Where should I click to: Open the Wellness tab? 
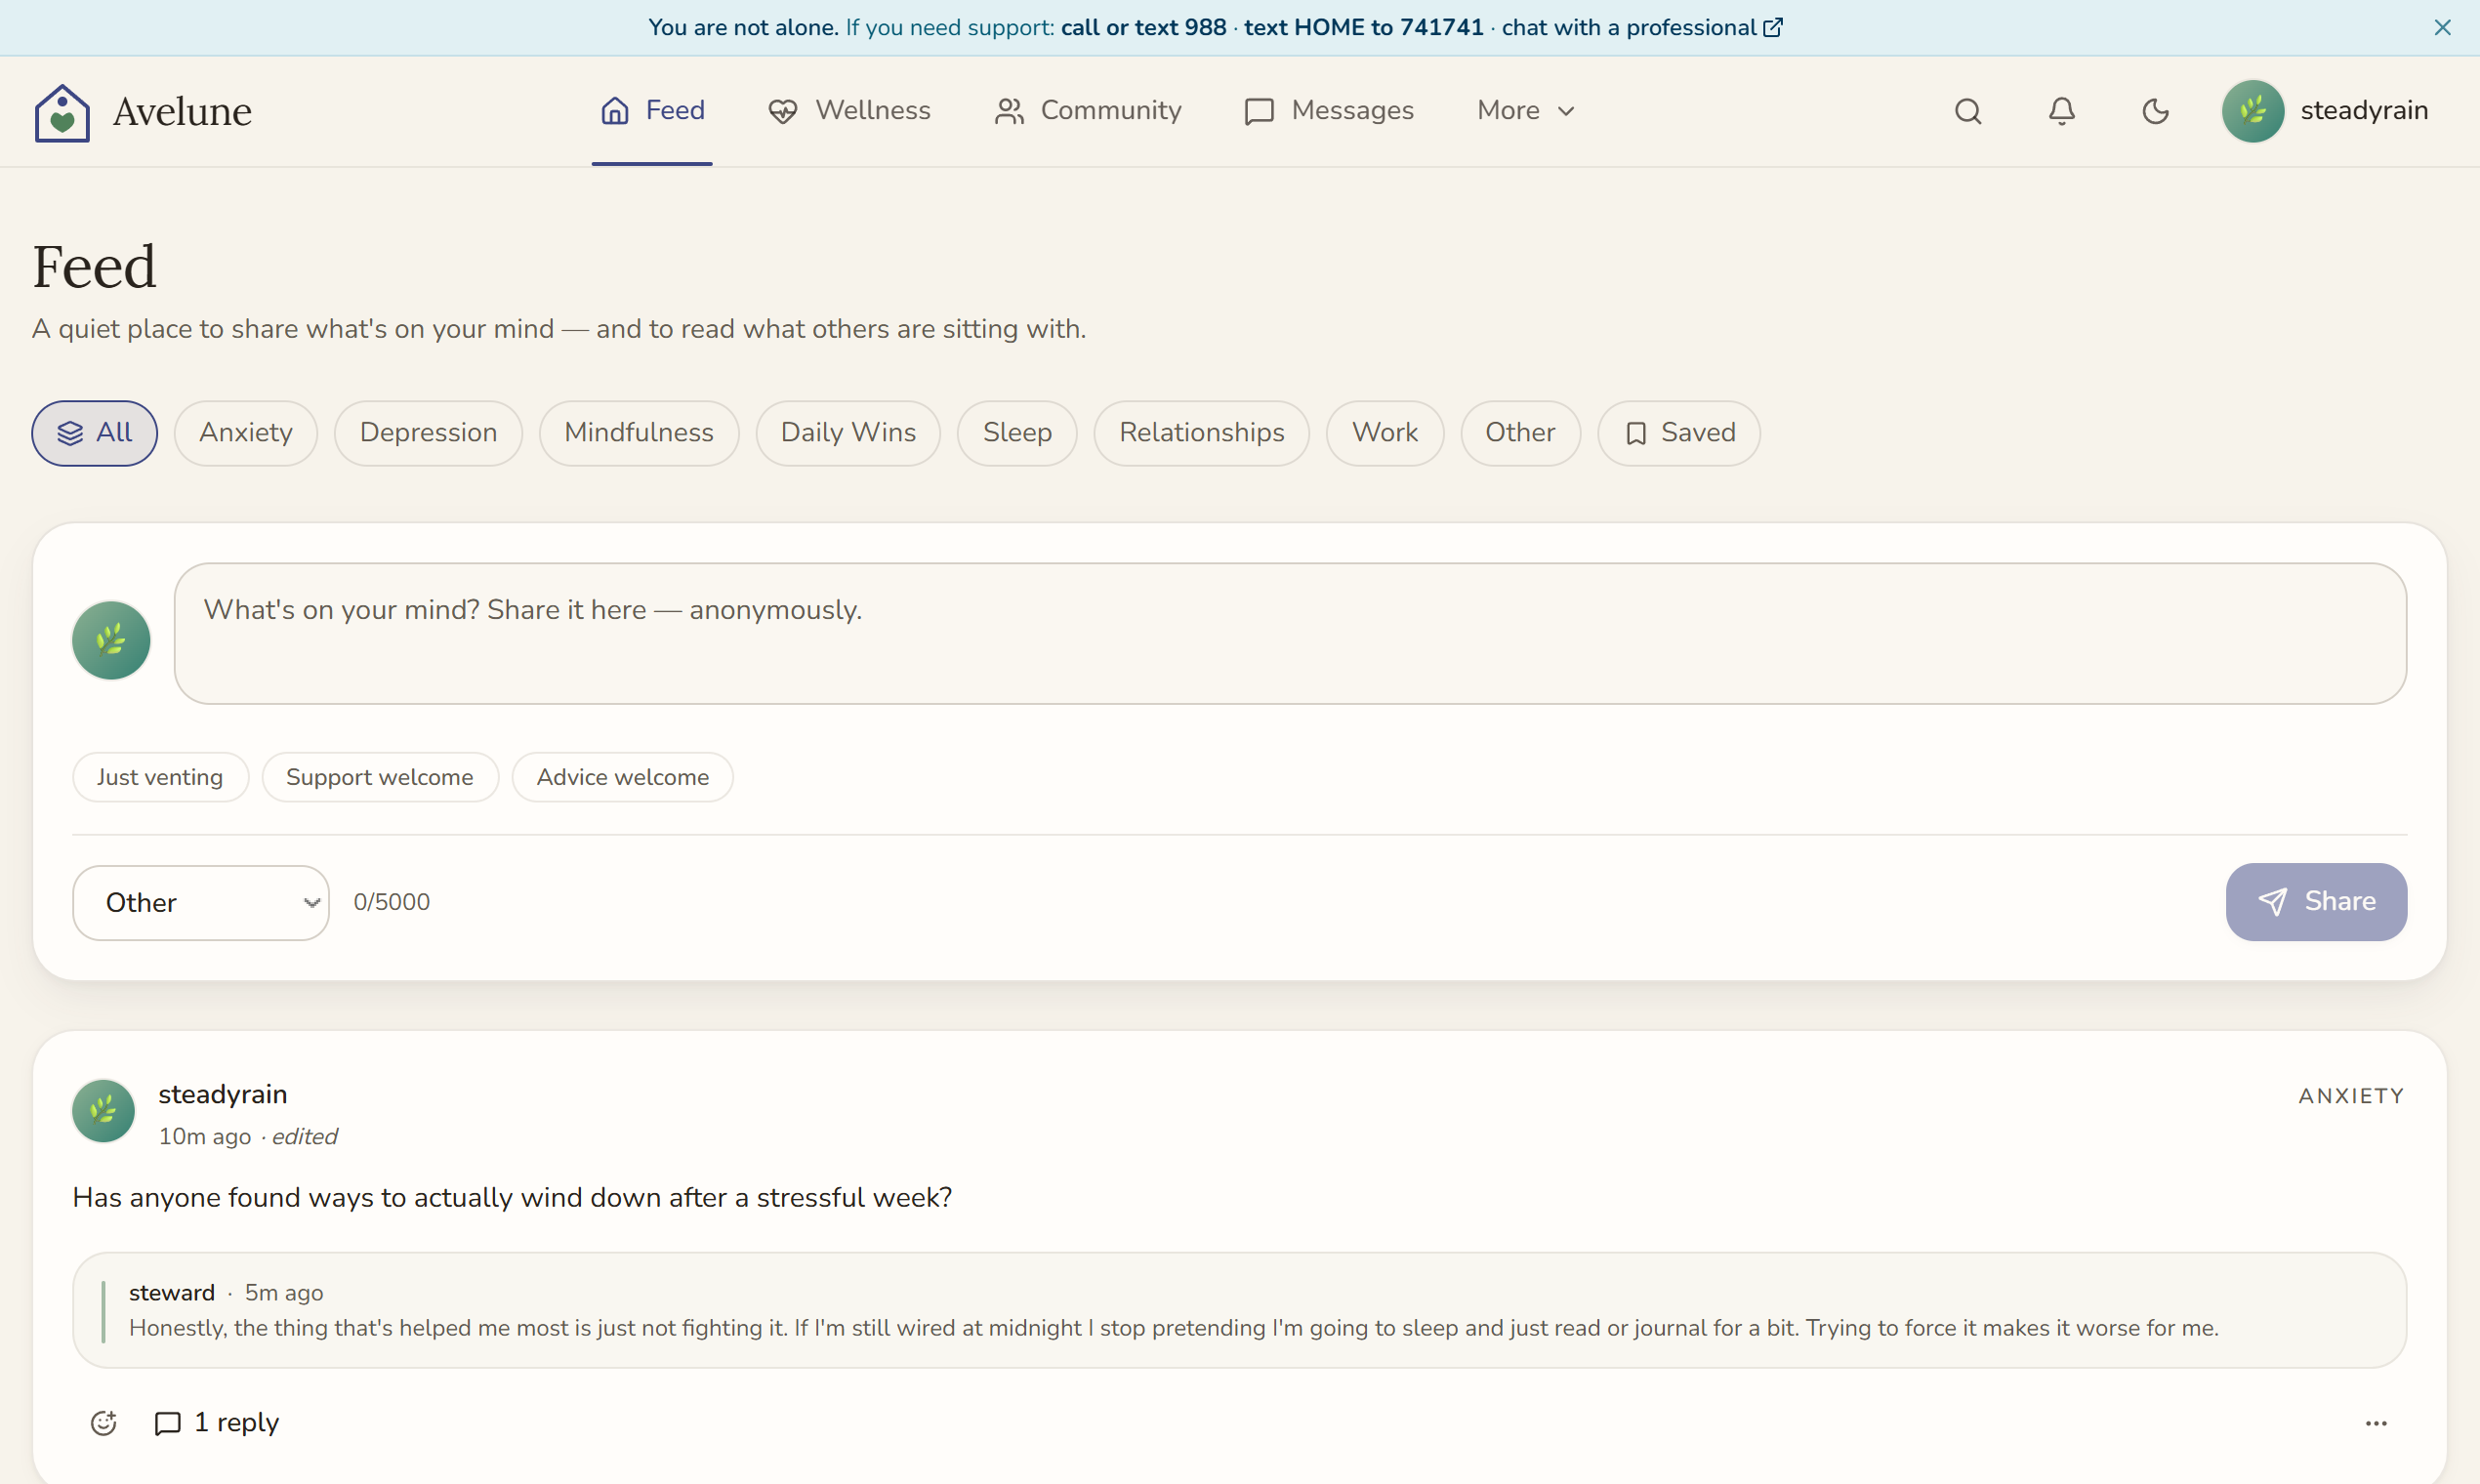[x=849, y=111]
